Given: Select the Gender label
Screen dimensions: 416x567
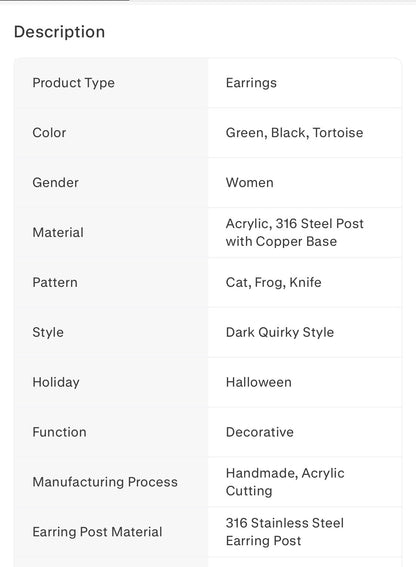Looking at the screenshot, I should (x=55, y=183).
